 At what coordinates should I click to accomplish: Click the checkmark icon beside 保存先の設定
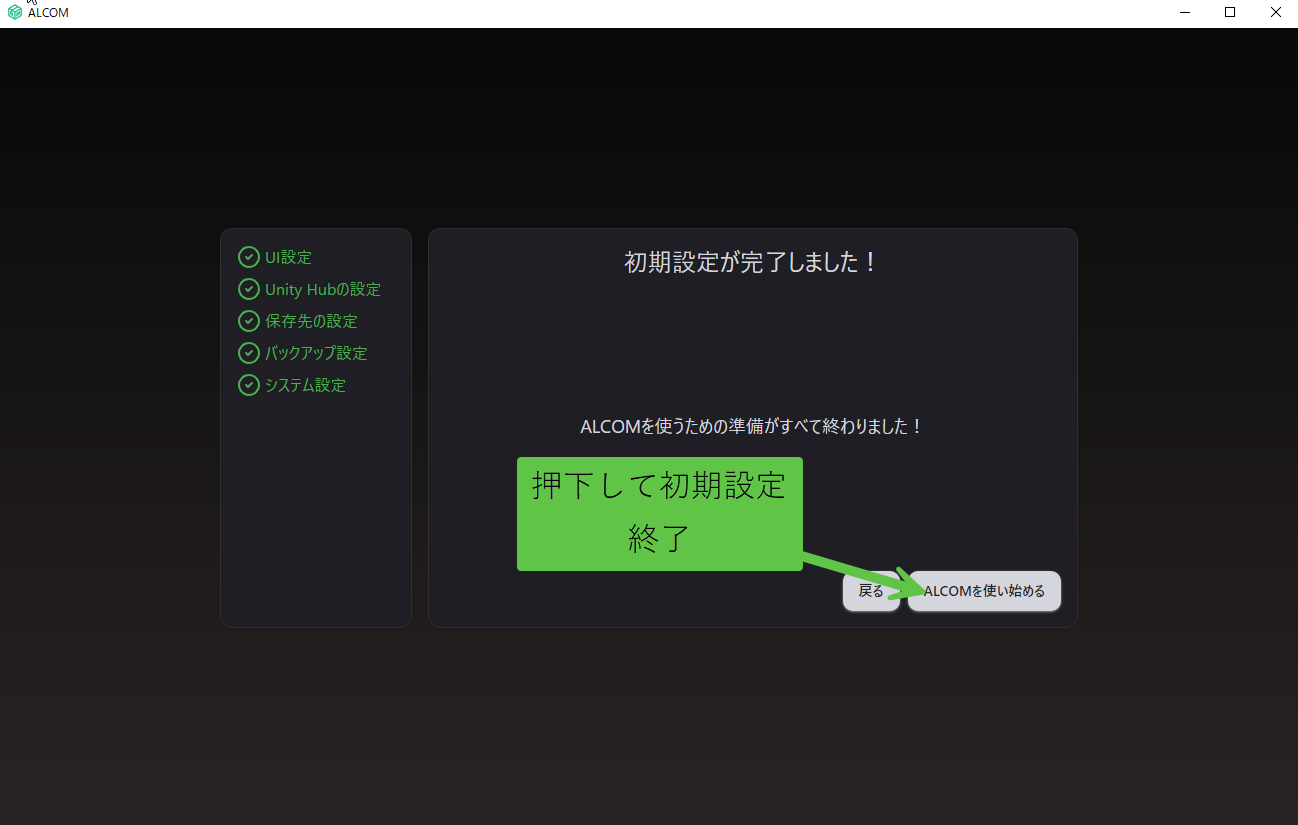248,321
